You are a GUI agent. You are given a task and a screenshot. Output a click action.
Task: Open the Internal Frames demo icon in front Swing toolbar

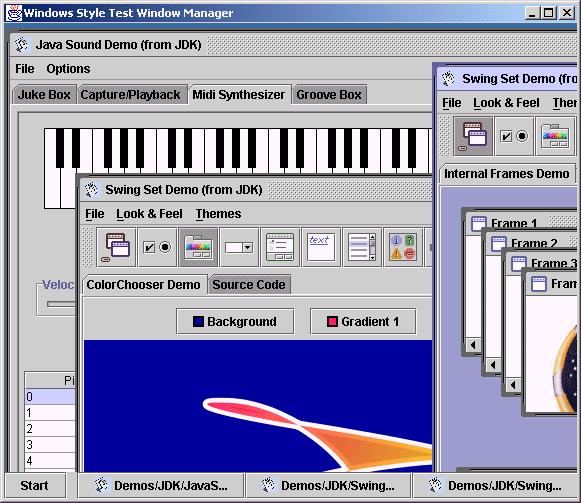coord(116,247)
